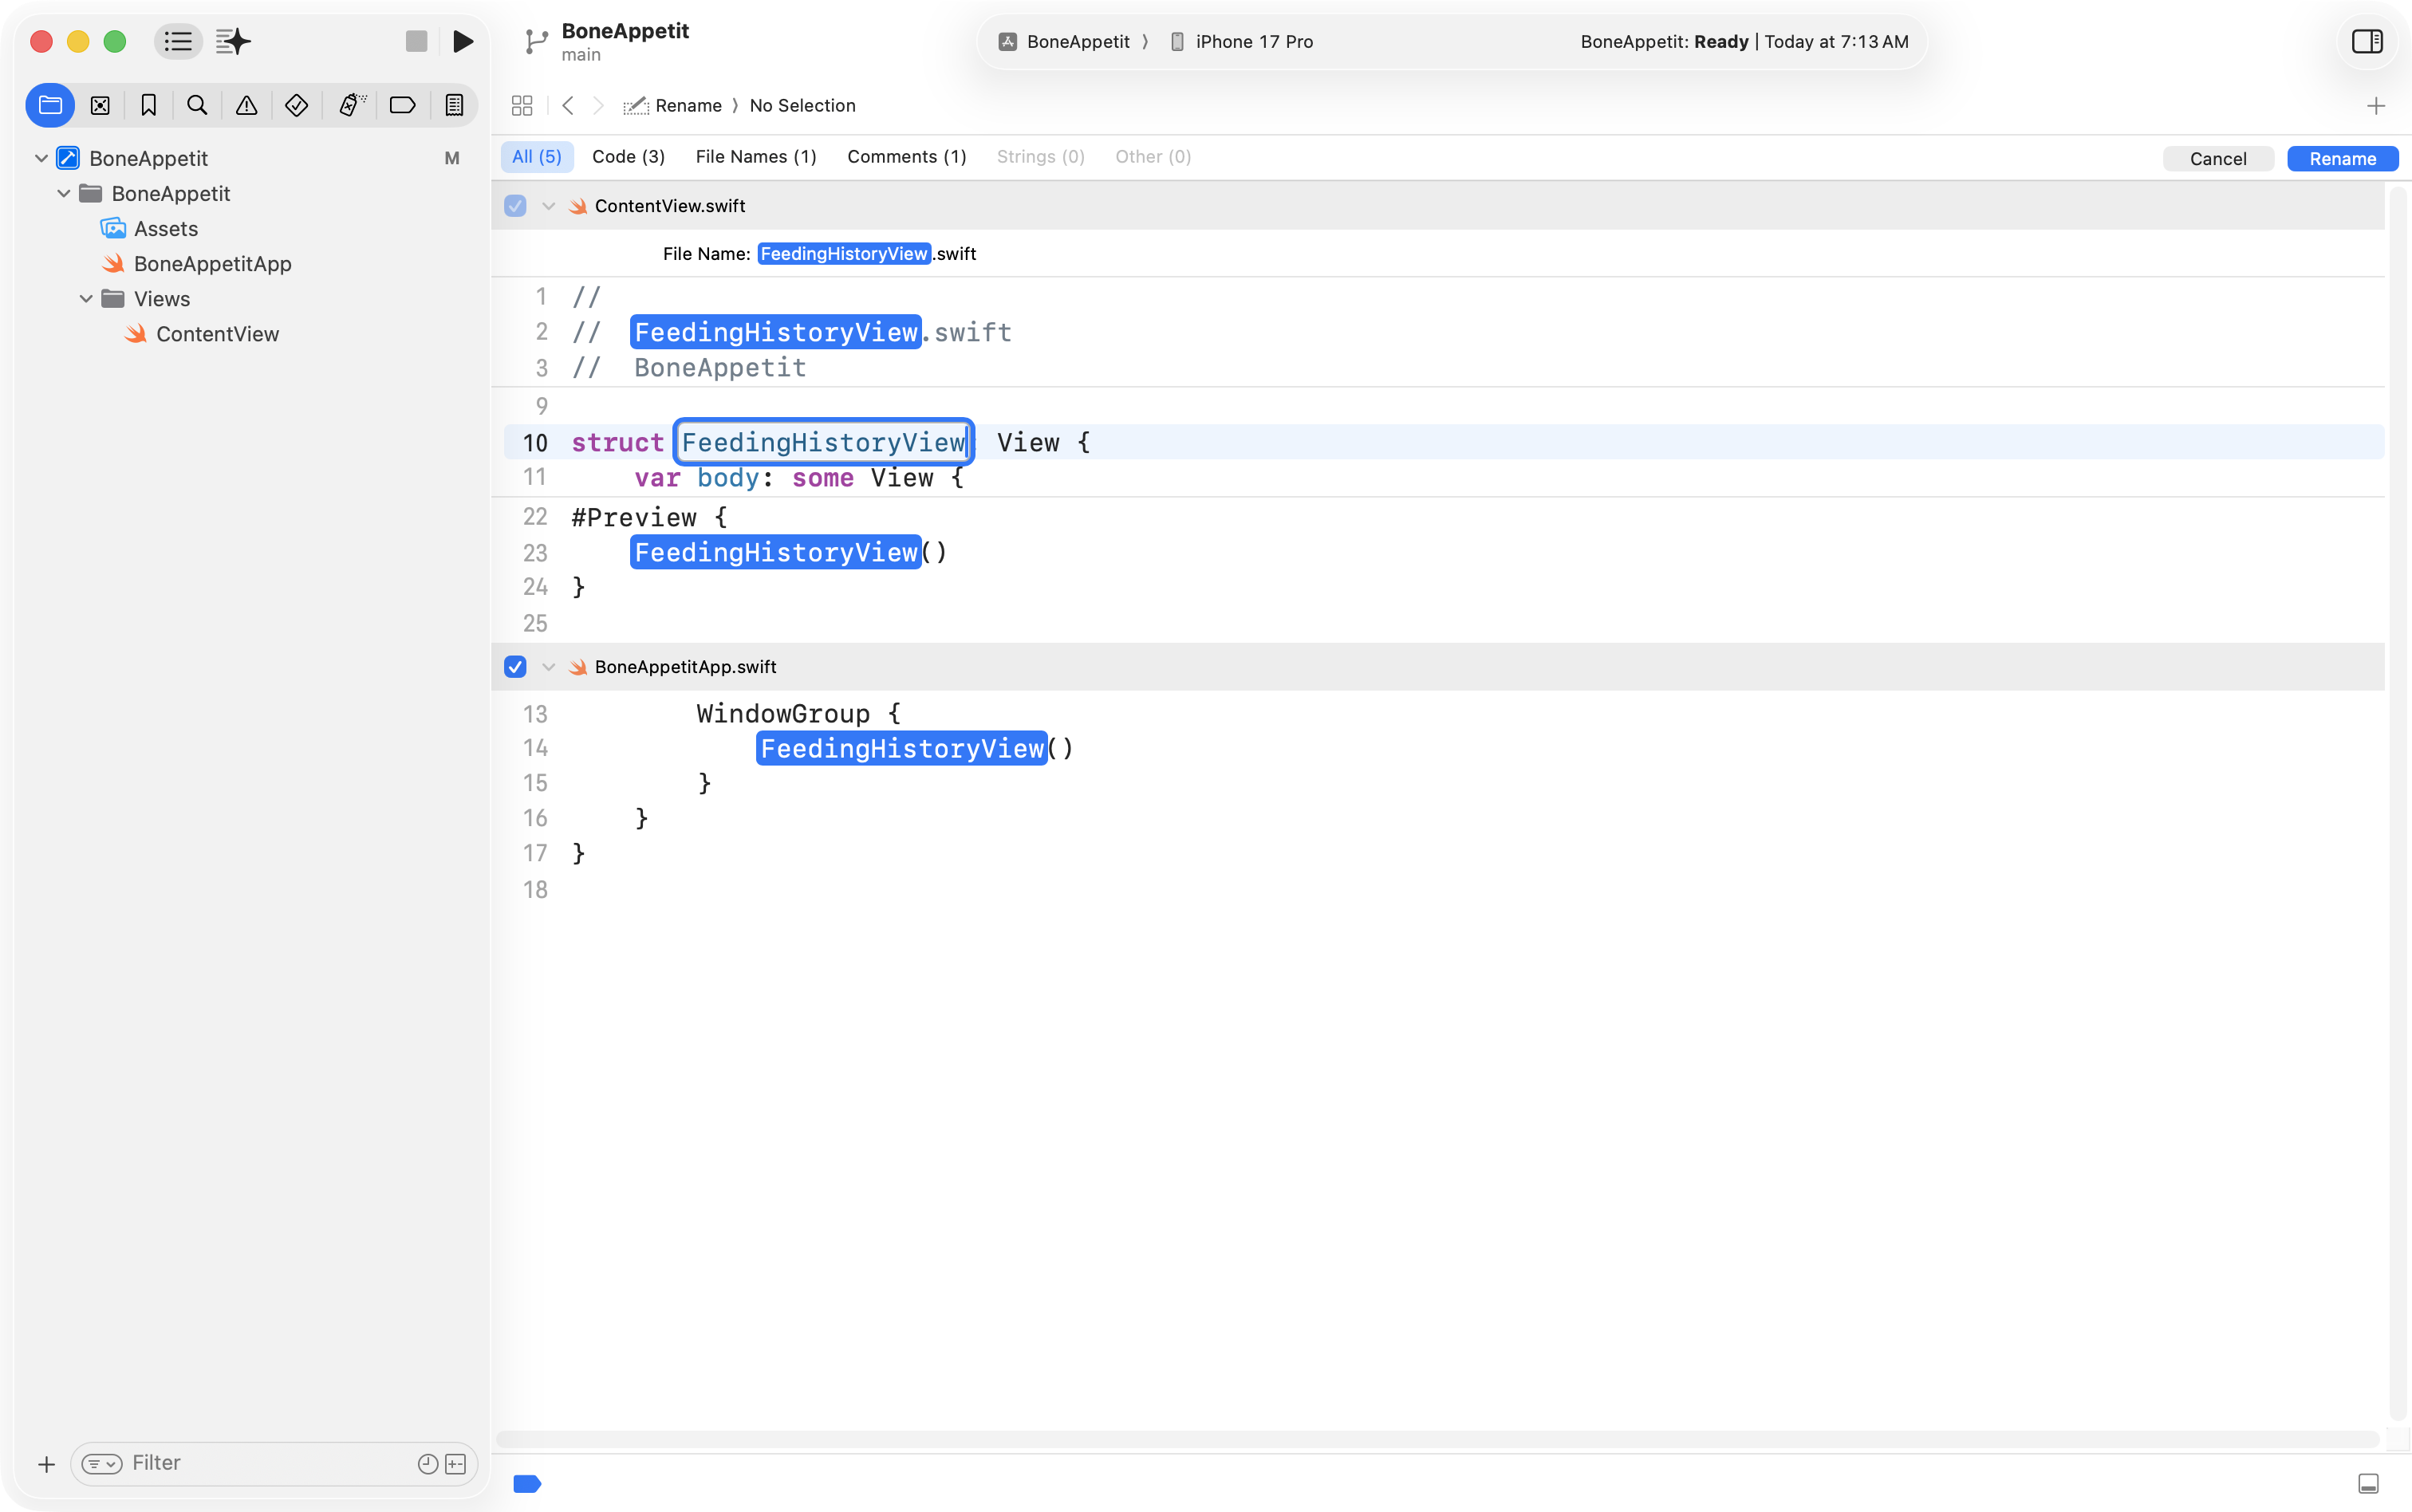Collapse the ContentView.swift results section

(548, 206)
